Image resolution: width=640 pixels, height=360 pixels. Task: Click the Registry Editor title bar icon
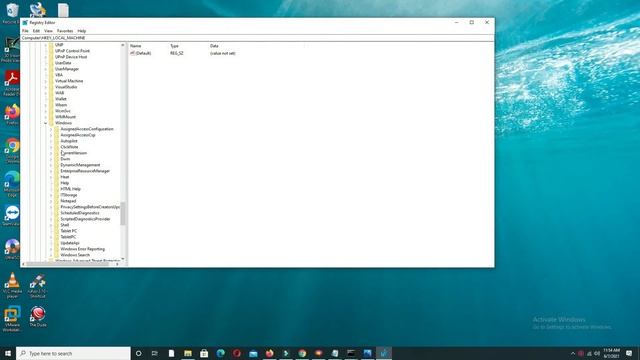pyautogui.click(x=25, y=22)
